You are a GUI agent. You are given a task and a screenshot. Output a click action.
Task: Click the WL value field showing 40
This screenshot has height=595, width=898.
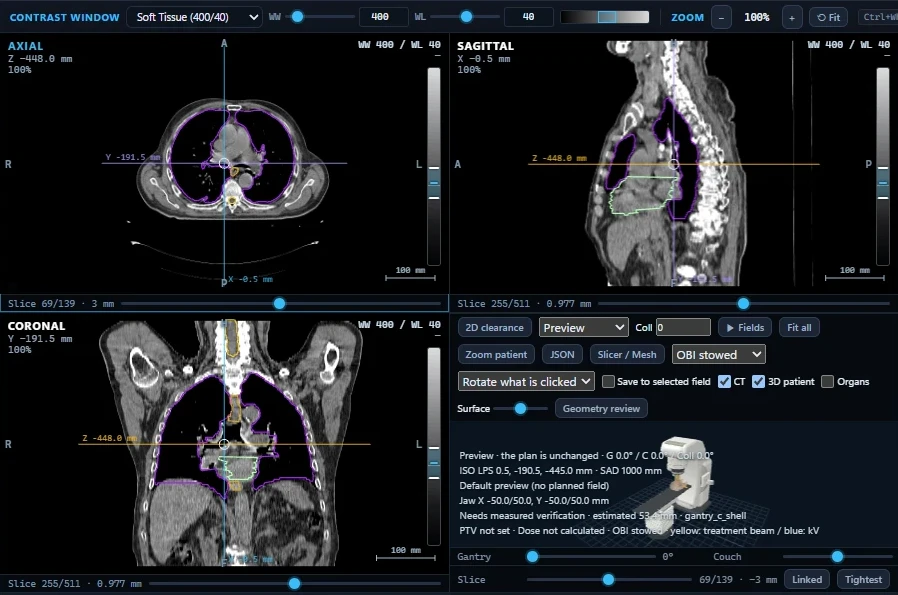pyautogui.click(x=529, y=17)
